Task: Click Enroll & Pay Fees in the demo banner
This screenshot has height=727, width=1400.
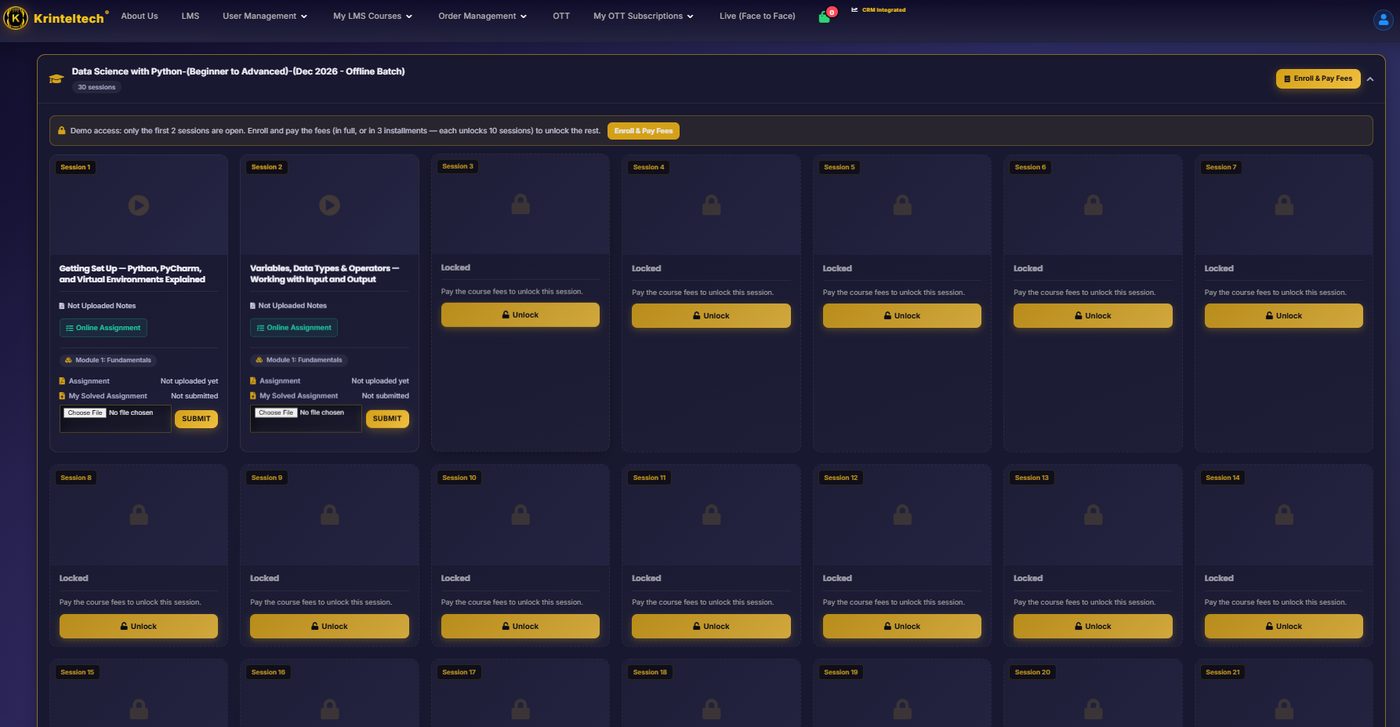Action: pos(643,131)
